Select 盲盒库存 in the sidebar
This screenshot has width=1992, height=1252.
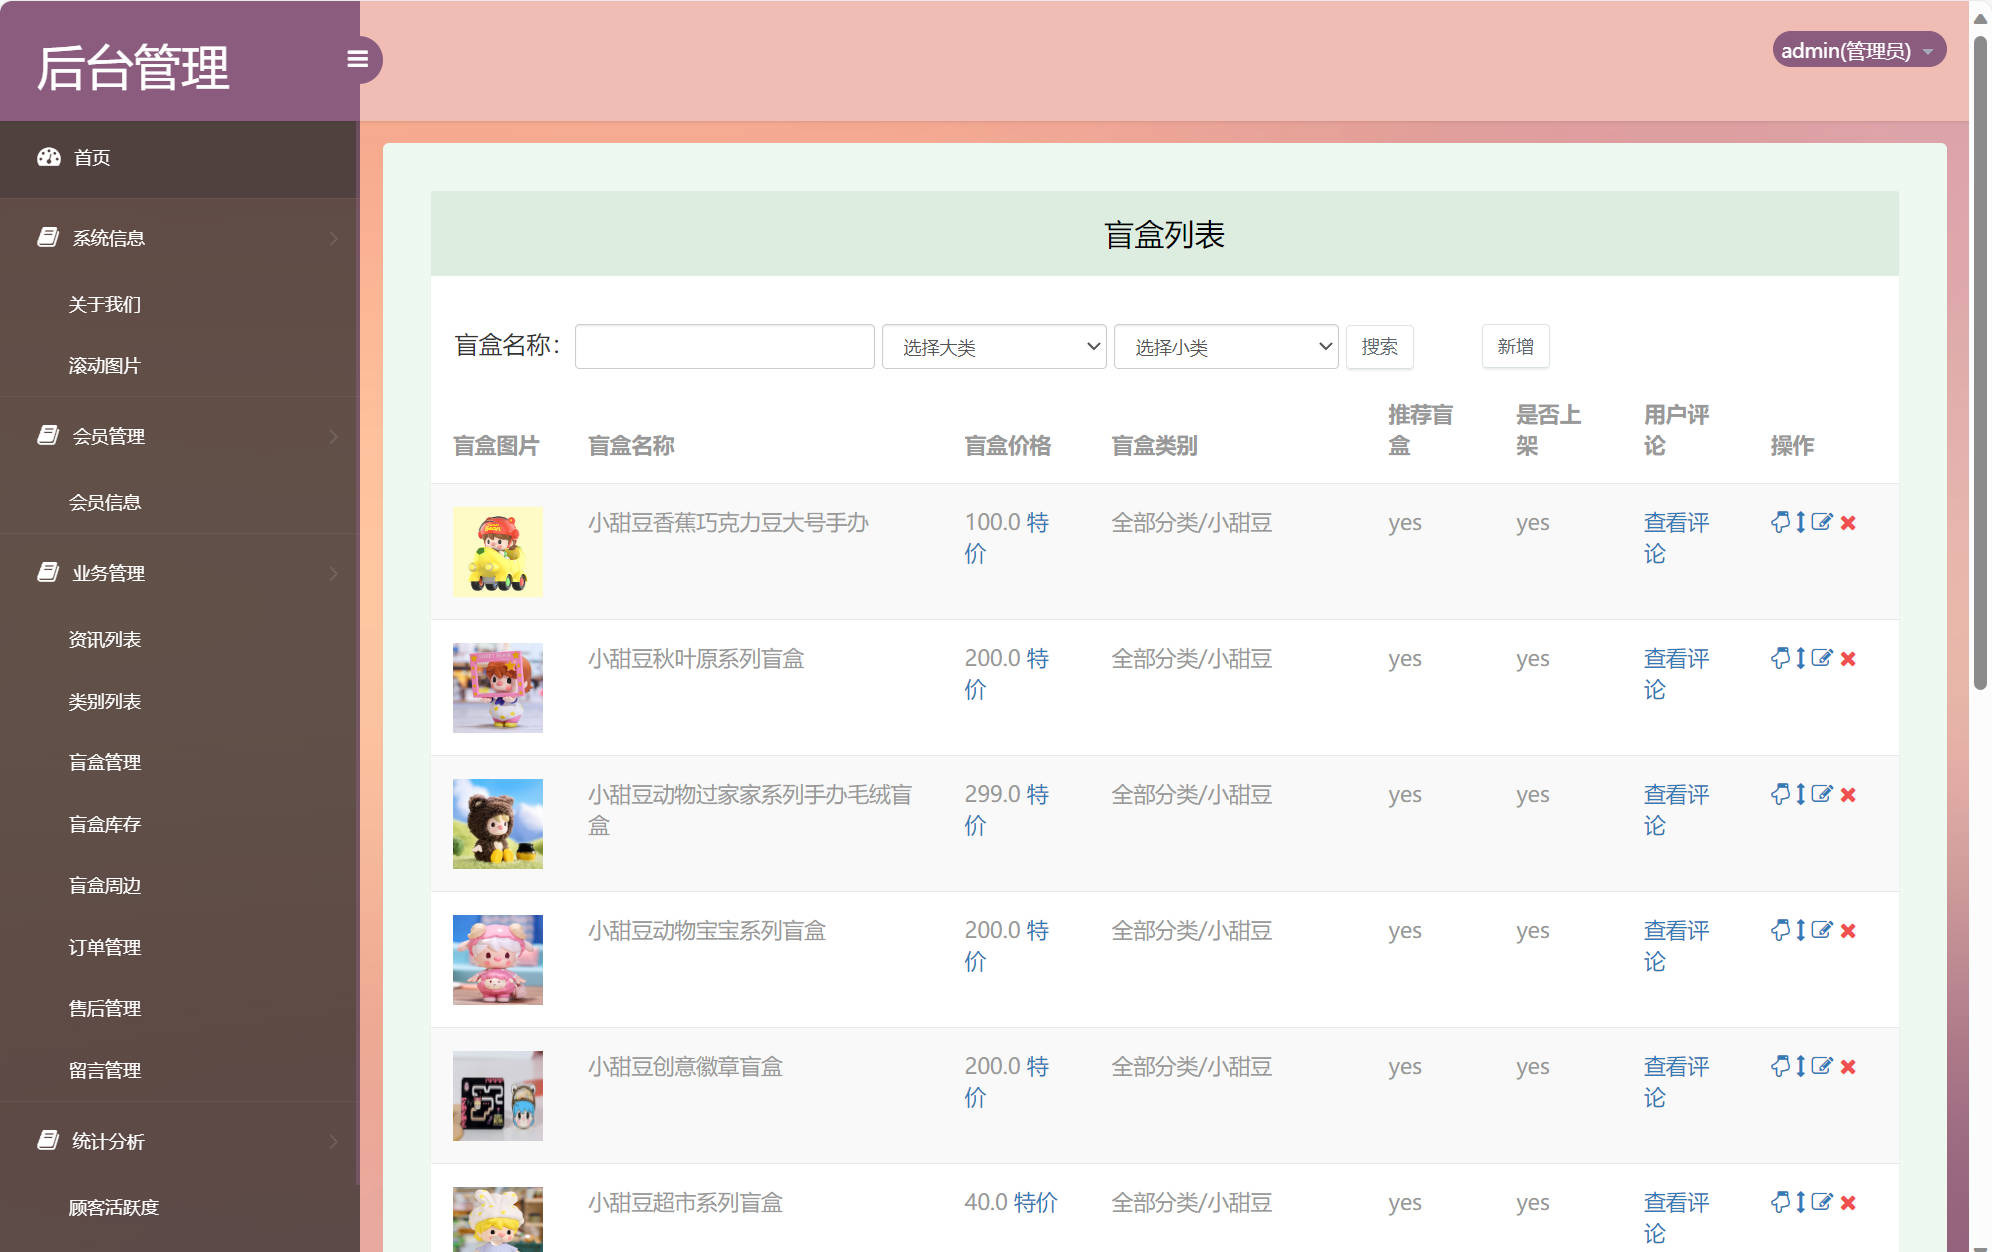(x=104, y=824)
